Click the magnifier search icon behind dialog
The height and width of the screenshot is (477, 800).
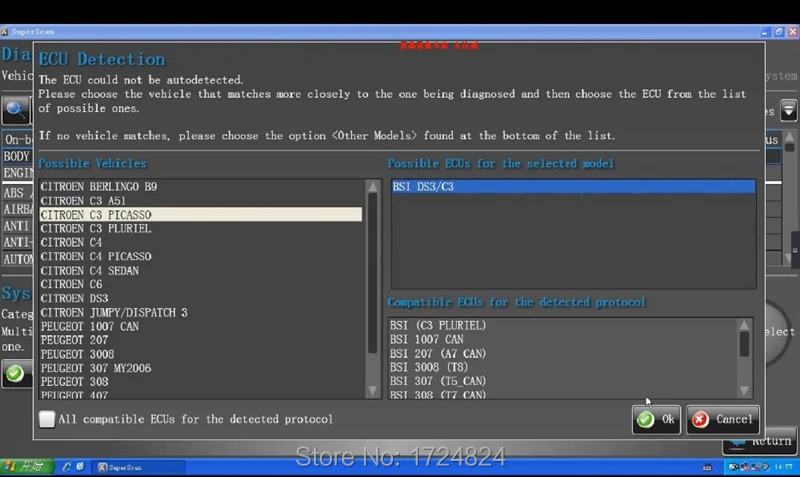15,110
